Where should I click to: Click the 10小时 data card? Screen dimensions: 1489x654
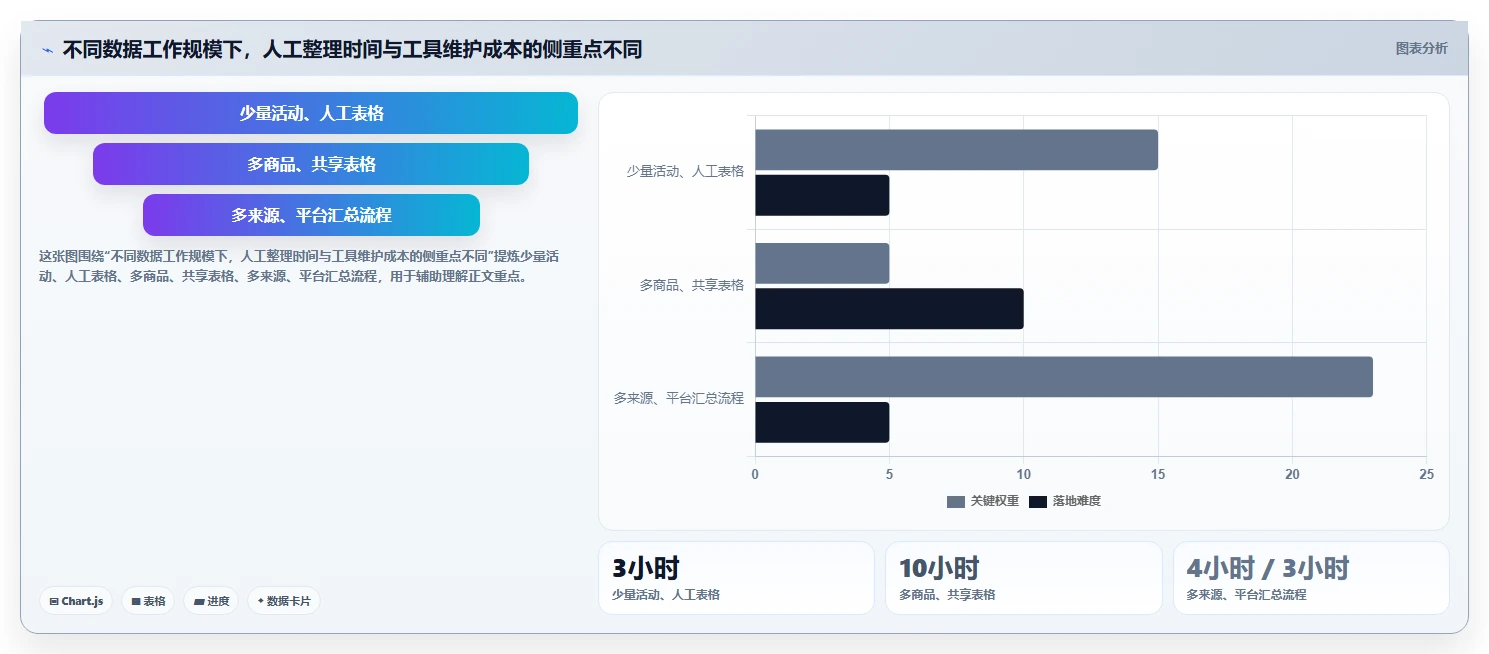[1024, 578]
